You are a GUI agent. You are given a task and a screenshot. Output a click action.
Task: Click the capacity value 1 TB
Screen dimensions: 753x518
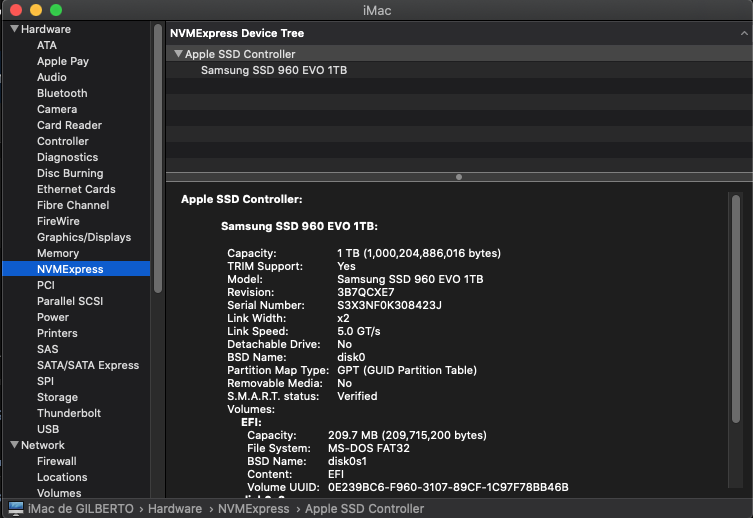[x=419, y=253]
